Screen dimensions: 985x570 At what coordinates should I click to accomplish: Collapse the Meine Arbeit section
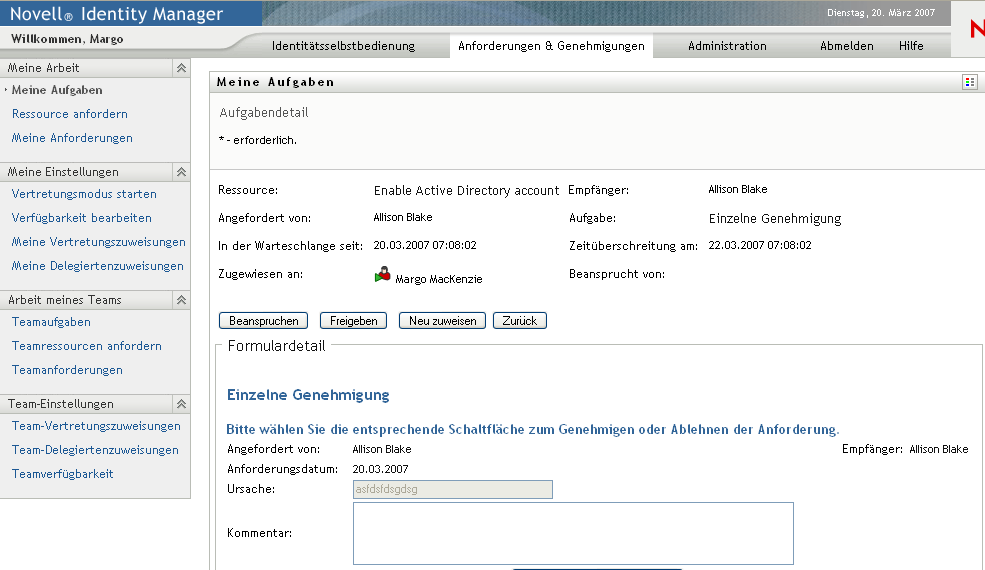point(181,68)
